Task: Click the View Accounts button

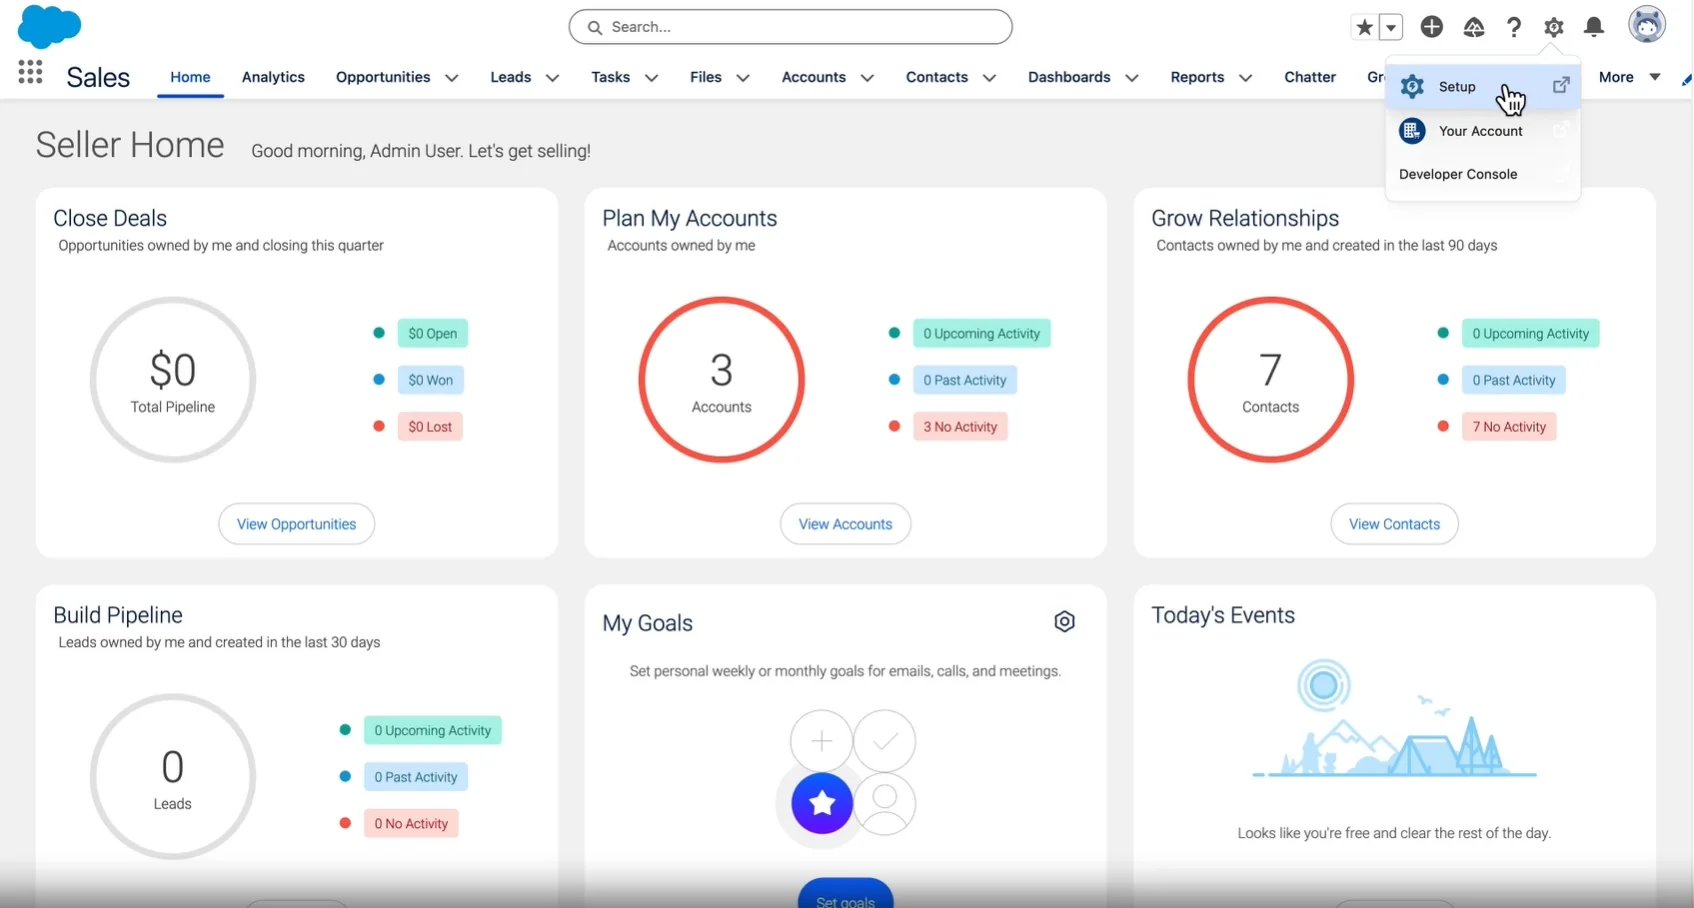Action: 845,524
